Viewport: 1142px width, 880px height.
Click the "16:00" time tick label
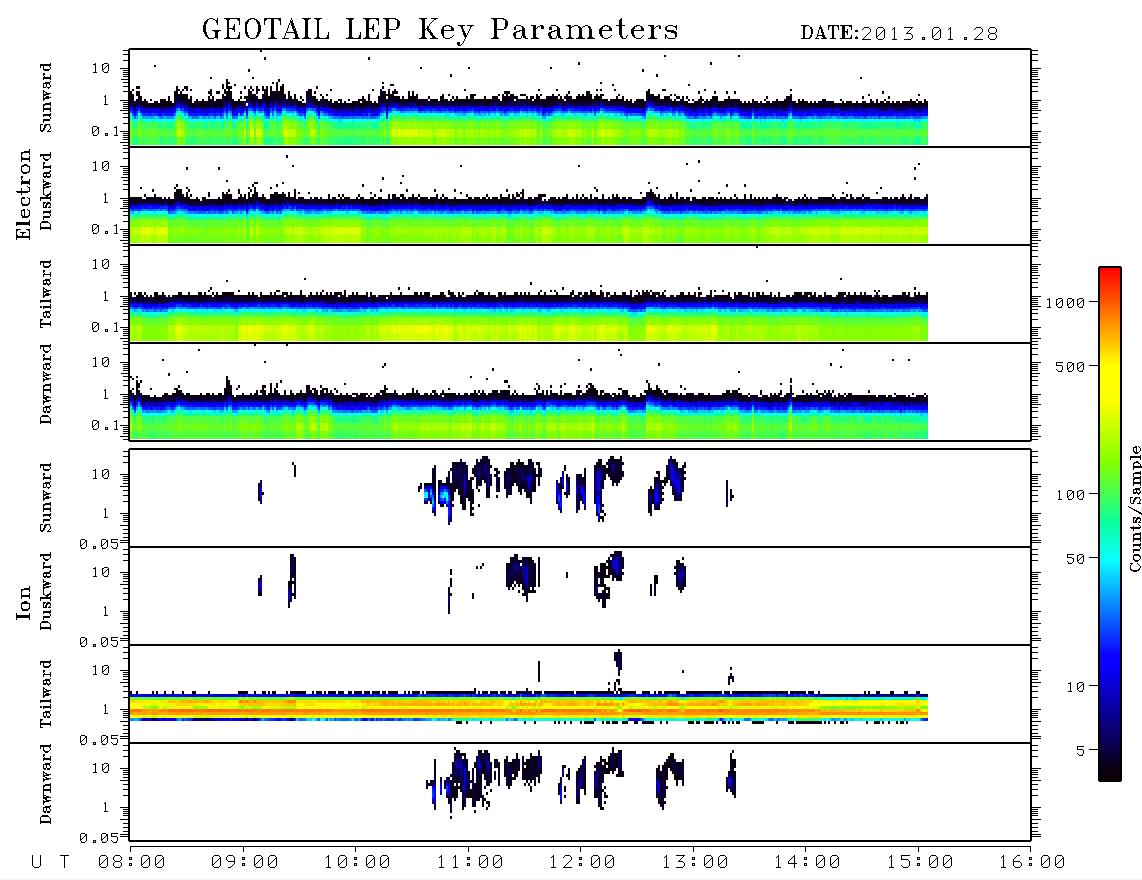[1032, 863]
